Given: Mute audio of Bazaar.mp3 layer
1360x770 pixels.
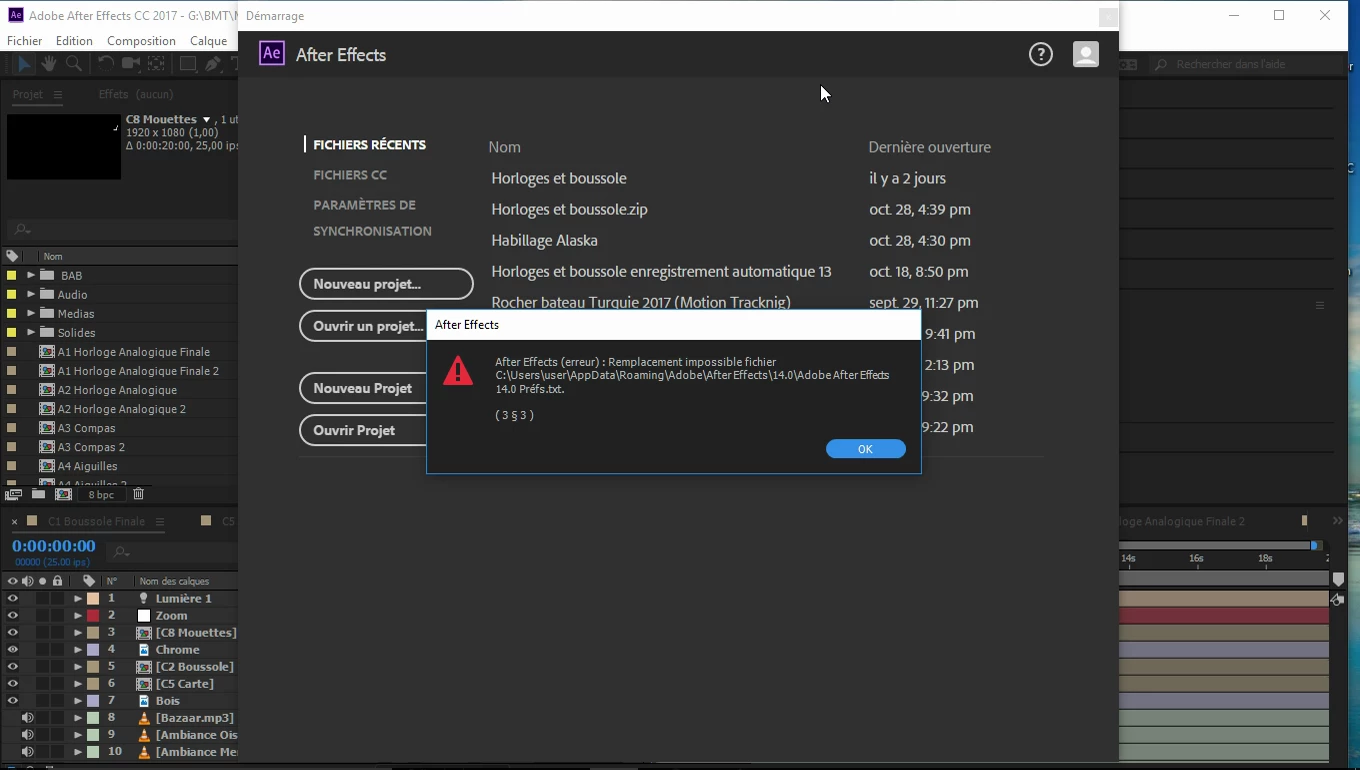Looking at the screenshot, I should (28, 718).
